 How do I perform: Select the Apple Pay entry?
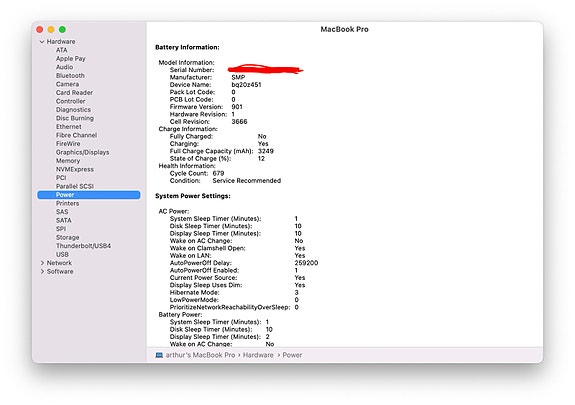70,59
